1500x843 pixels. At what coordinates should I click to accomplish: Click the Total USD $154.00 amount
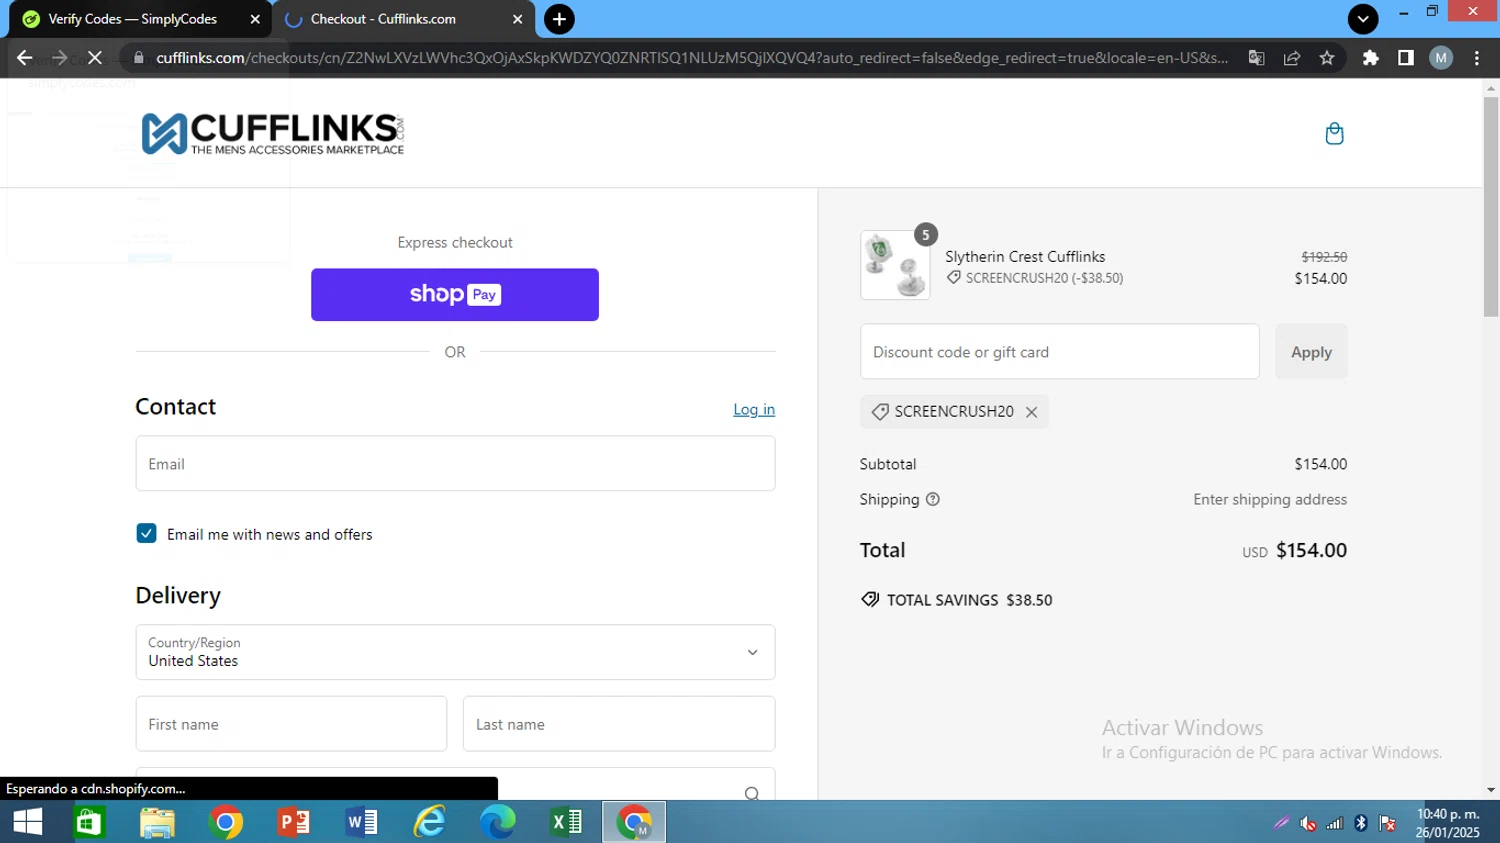click(1311, 550)
